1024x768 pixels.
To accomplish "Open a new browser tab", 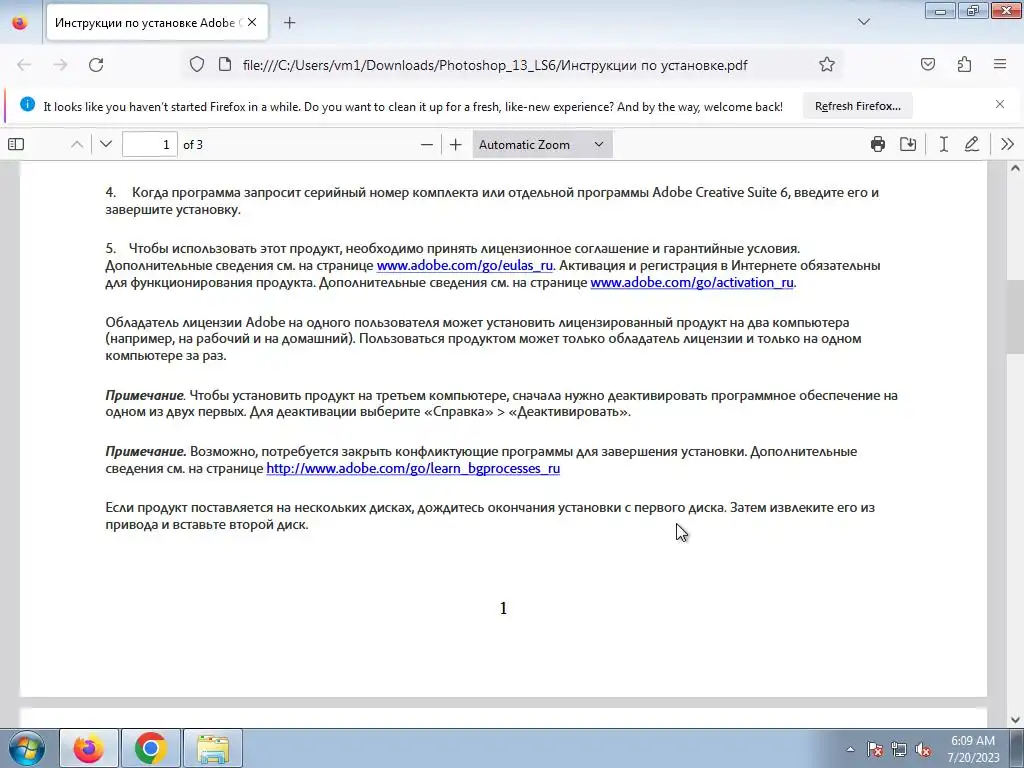I will coord(289,22).
